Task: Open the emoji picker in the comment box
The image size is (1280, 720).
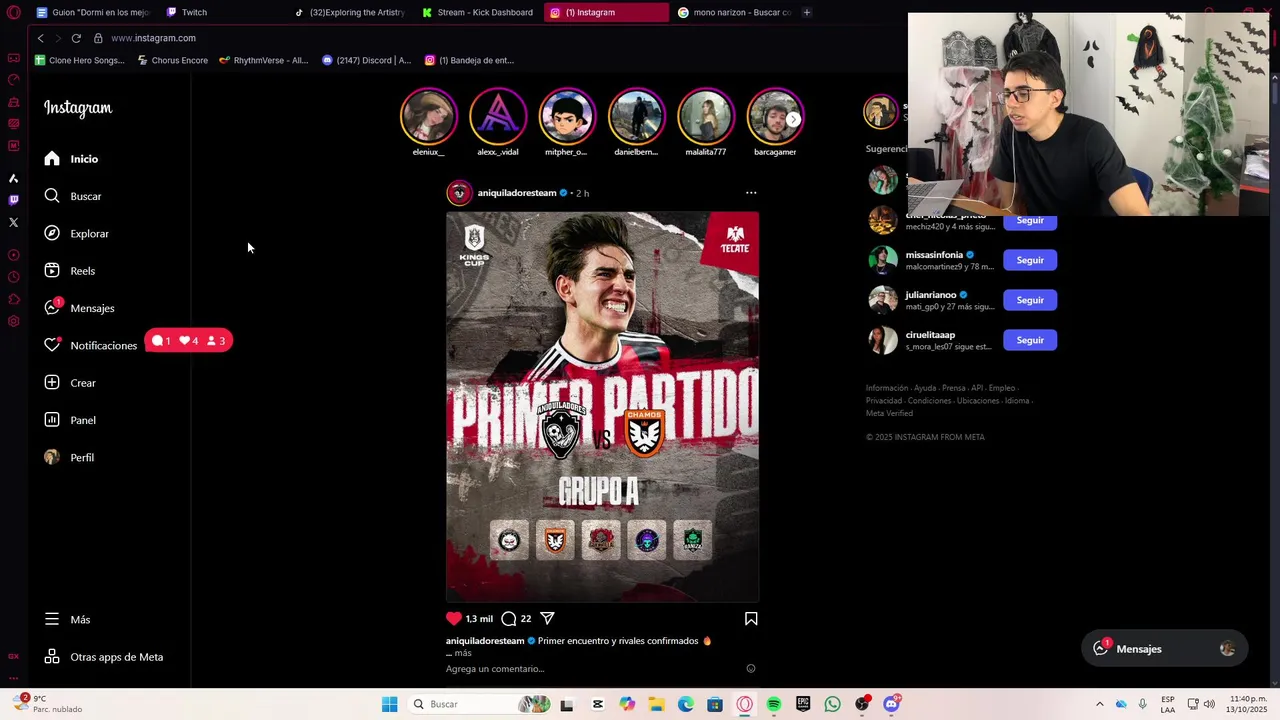Action: [751, 669]
